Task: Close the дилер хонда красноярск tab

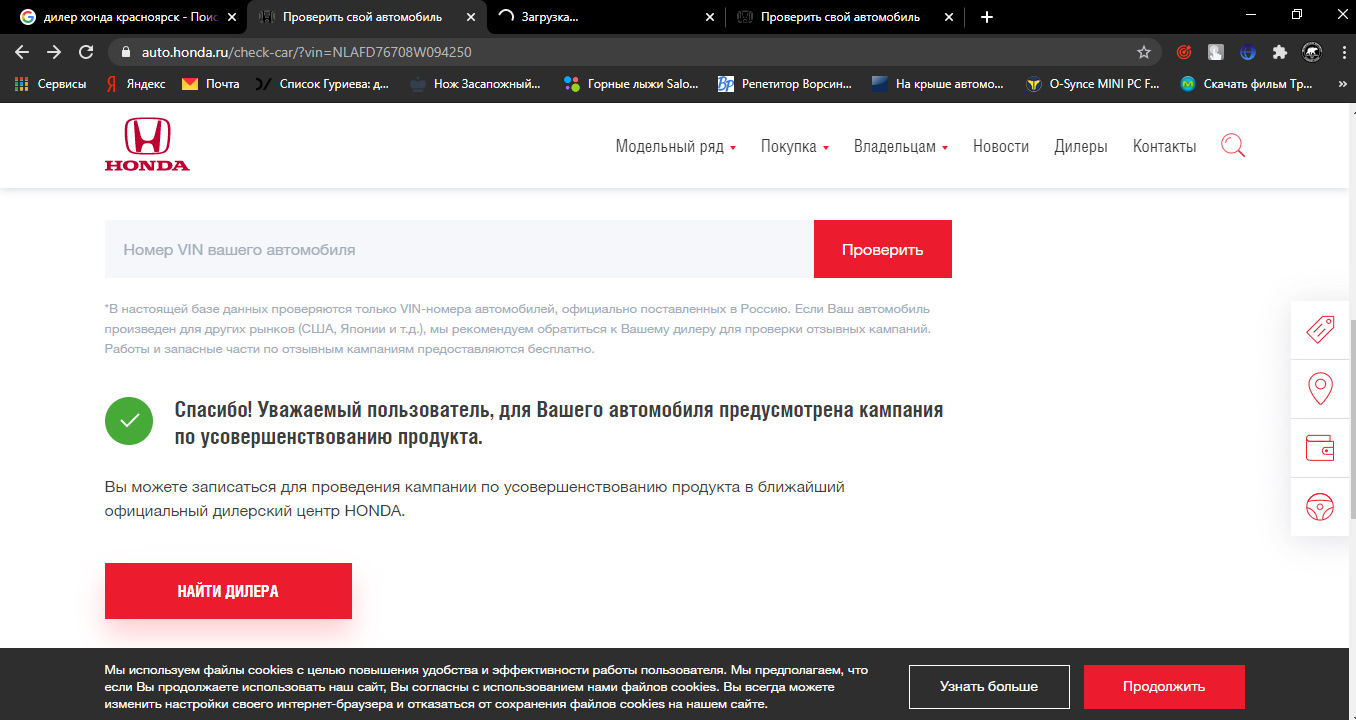Action: pyautogui.click(x=232, y=17)
